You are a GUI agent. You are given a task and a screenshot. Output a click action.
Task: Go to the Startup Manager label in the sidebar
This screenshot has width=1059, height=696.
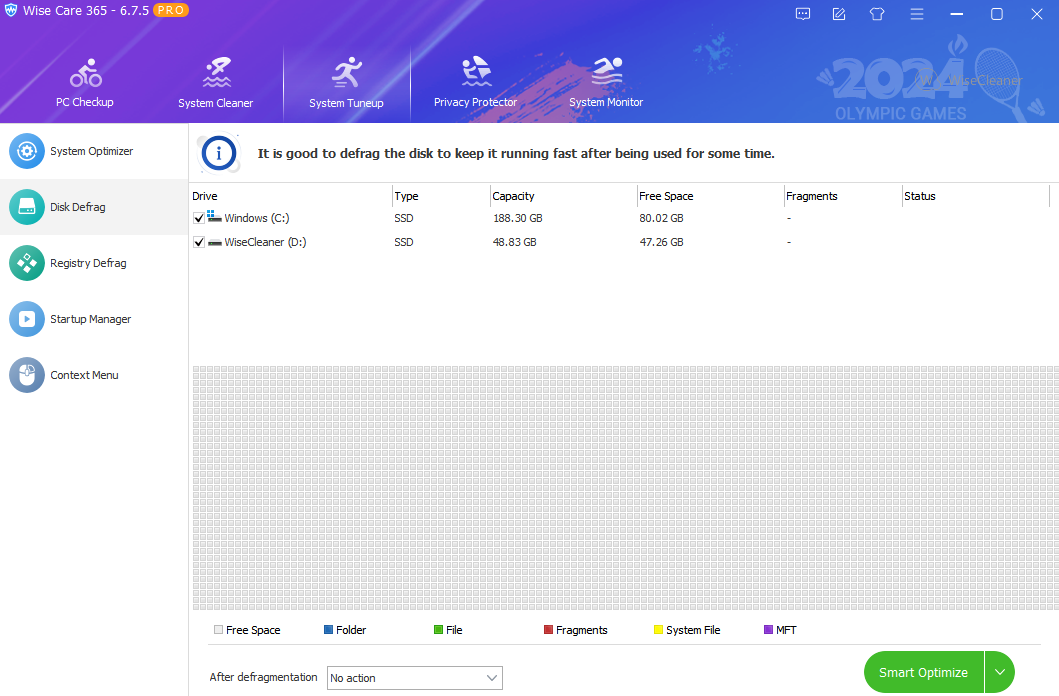click(91, 319)
